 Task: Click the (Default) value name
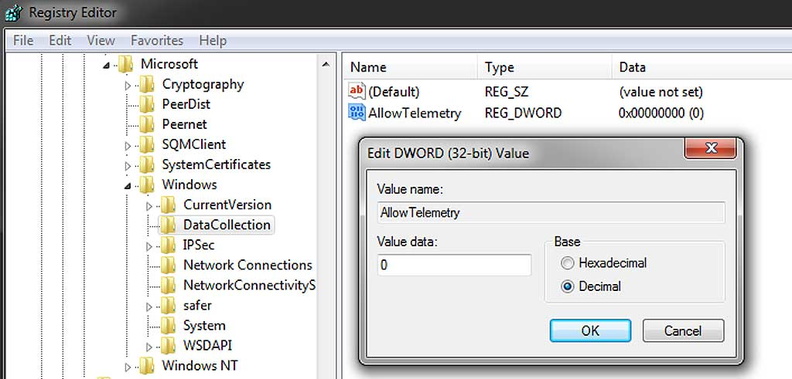click(x=394, y=92)
